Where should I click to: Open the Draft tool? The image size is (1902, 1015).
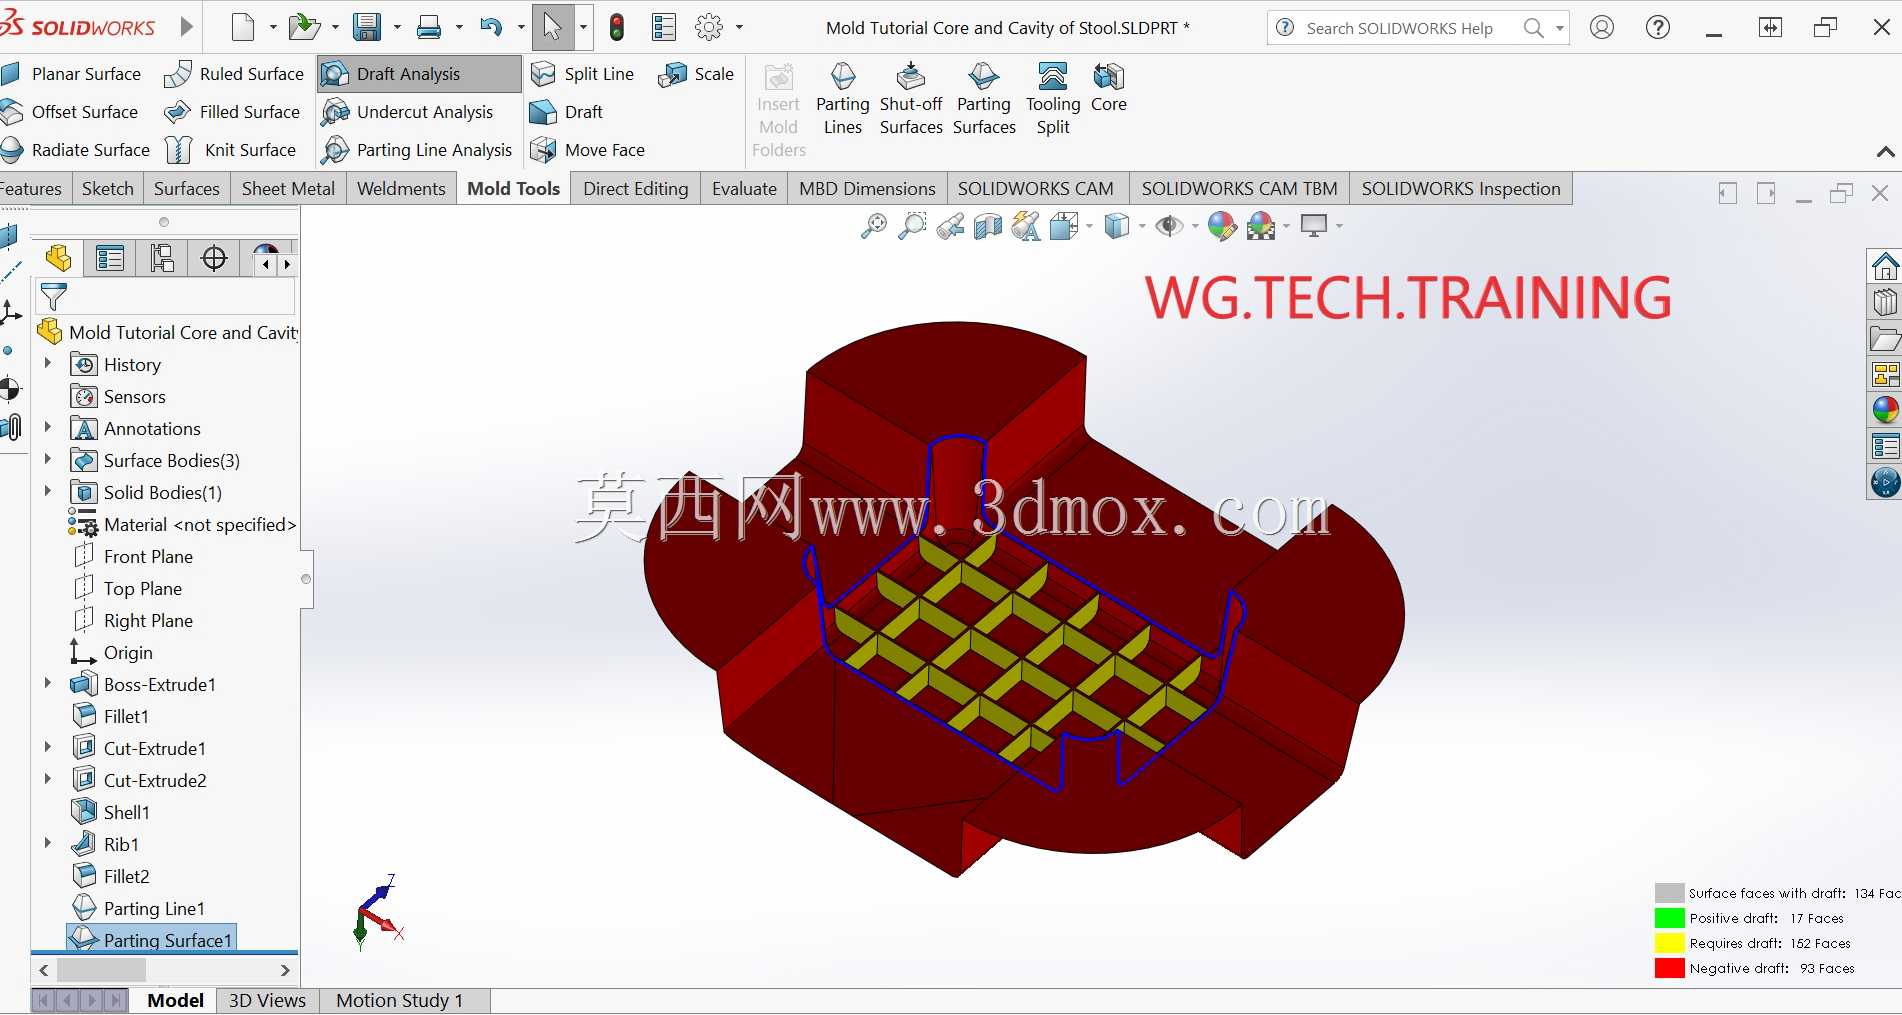tap(567, 112)
